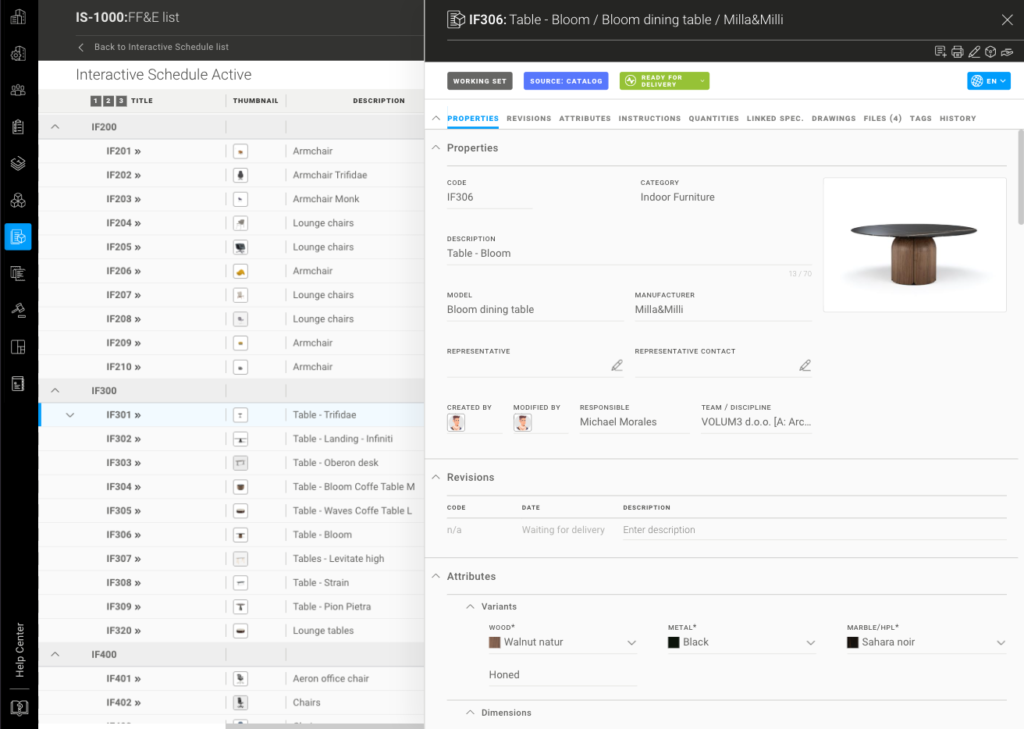Click the print icon in item toolbar
This screenshot has height=729, width=1024.
[957, 52]
